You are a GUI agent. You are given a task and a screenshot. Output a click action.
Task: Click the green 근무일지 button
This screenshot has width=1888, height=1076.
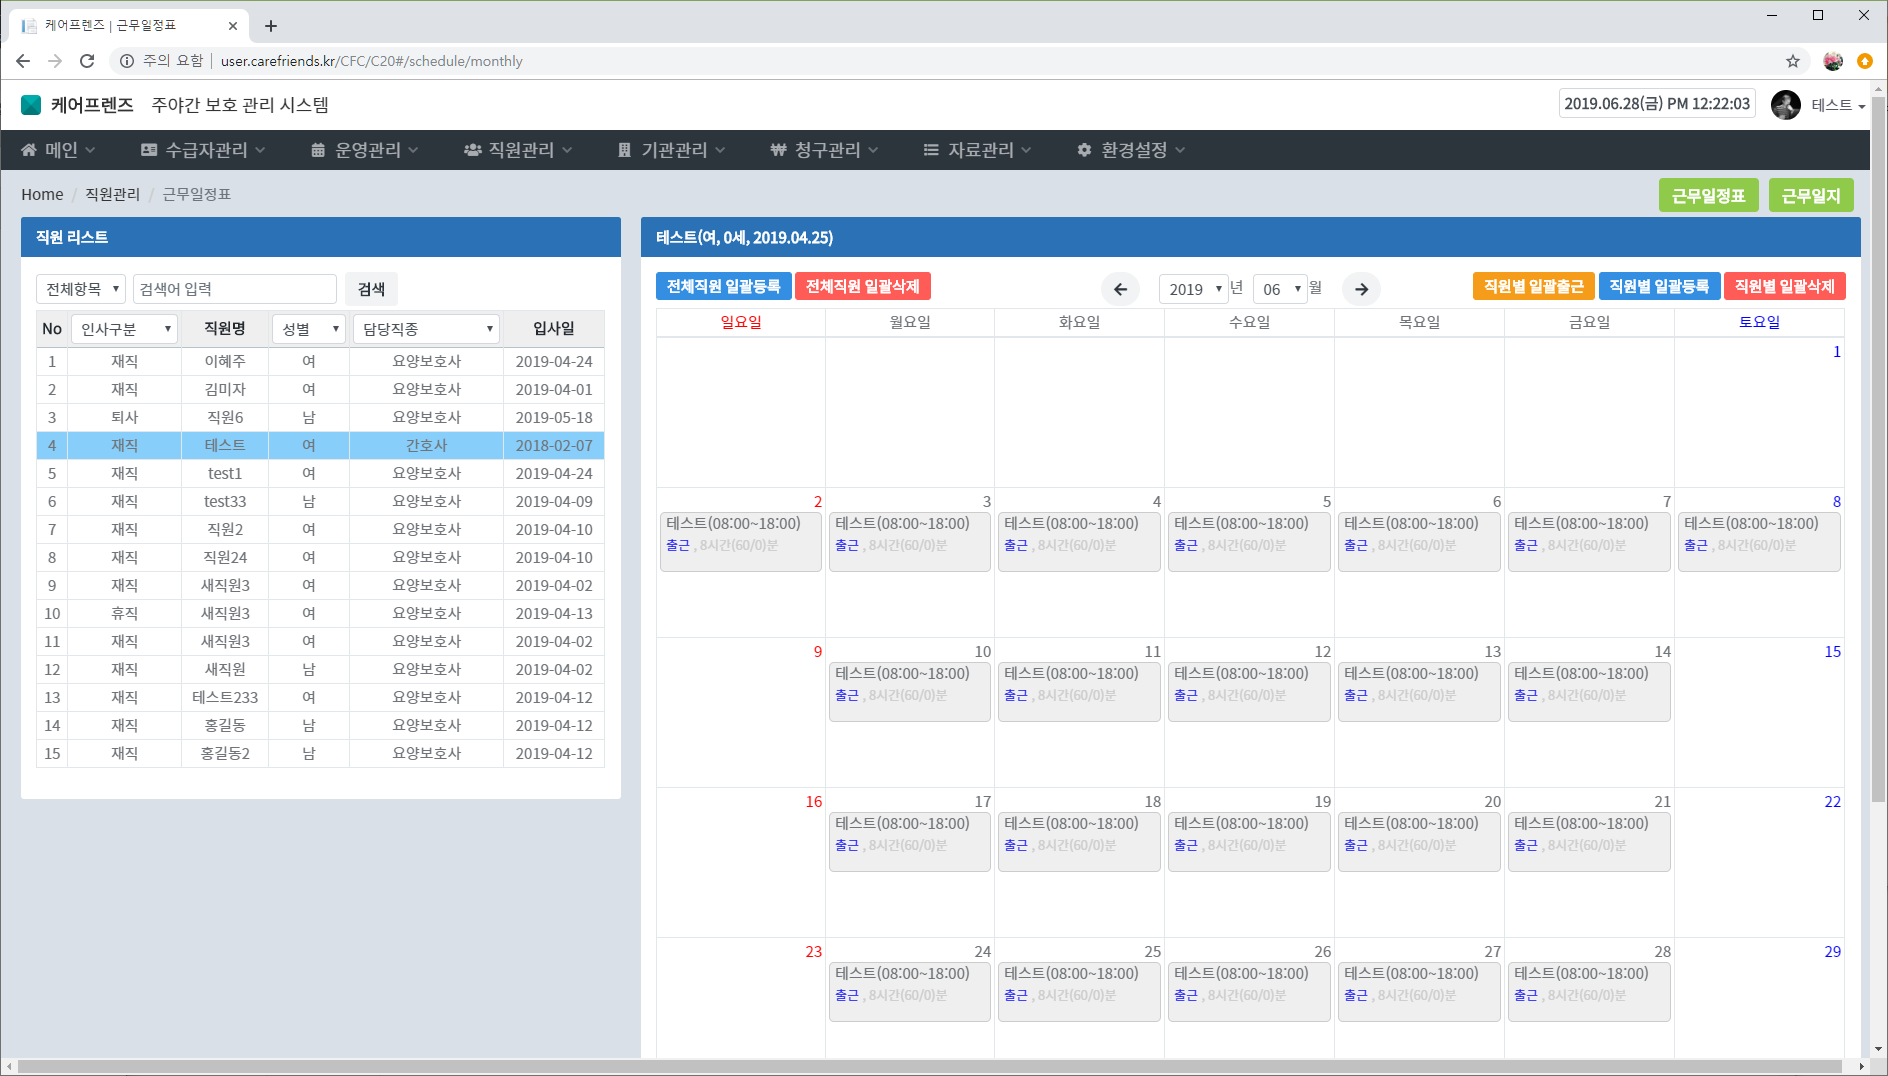[1811, 196]
